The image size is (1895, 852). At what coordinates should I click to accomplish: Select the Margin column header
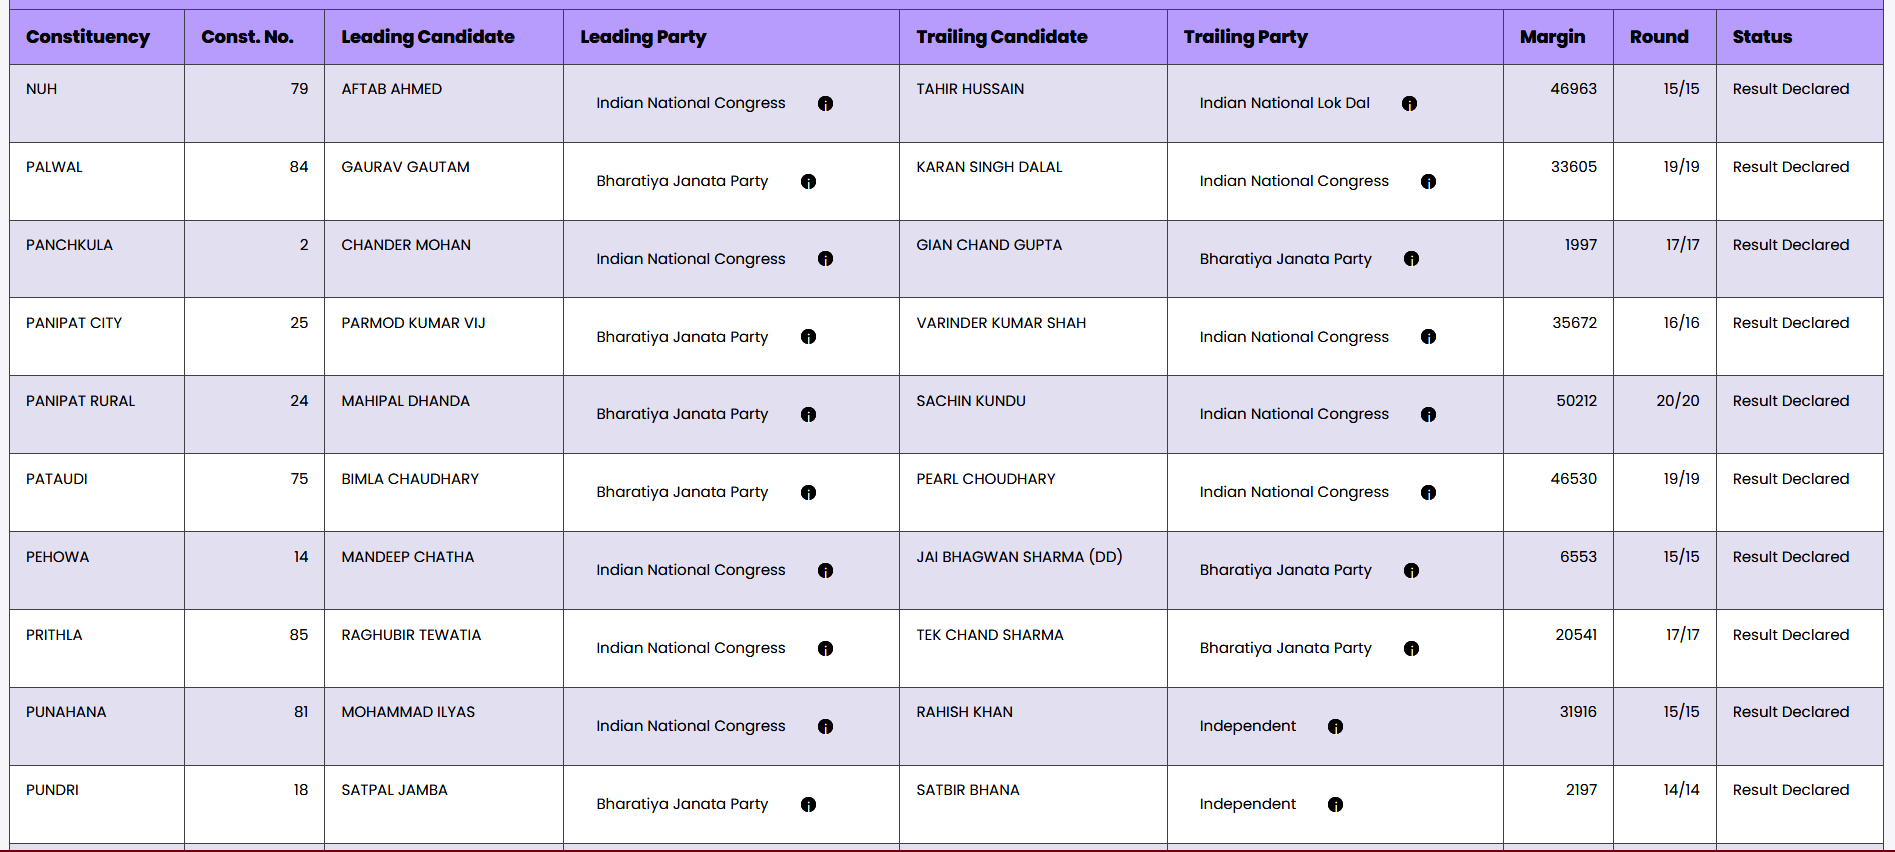1552,37
